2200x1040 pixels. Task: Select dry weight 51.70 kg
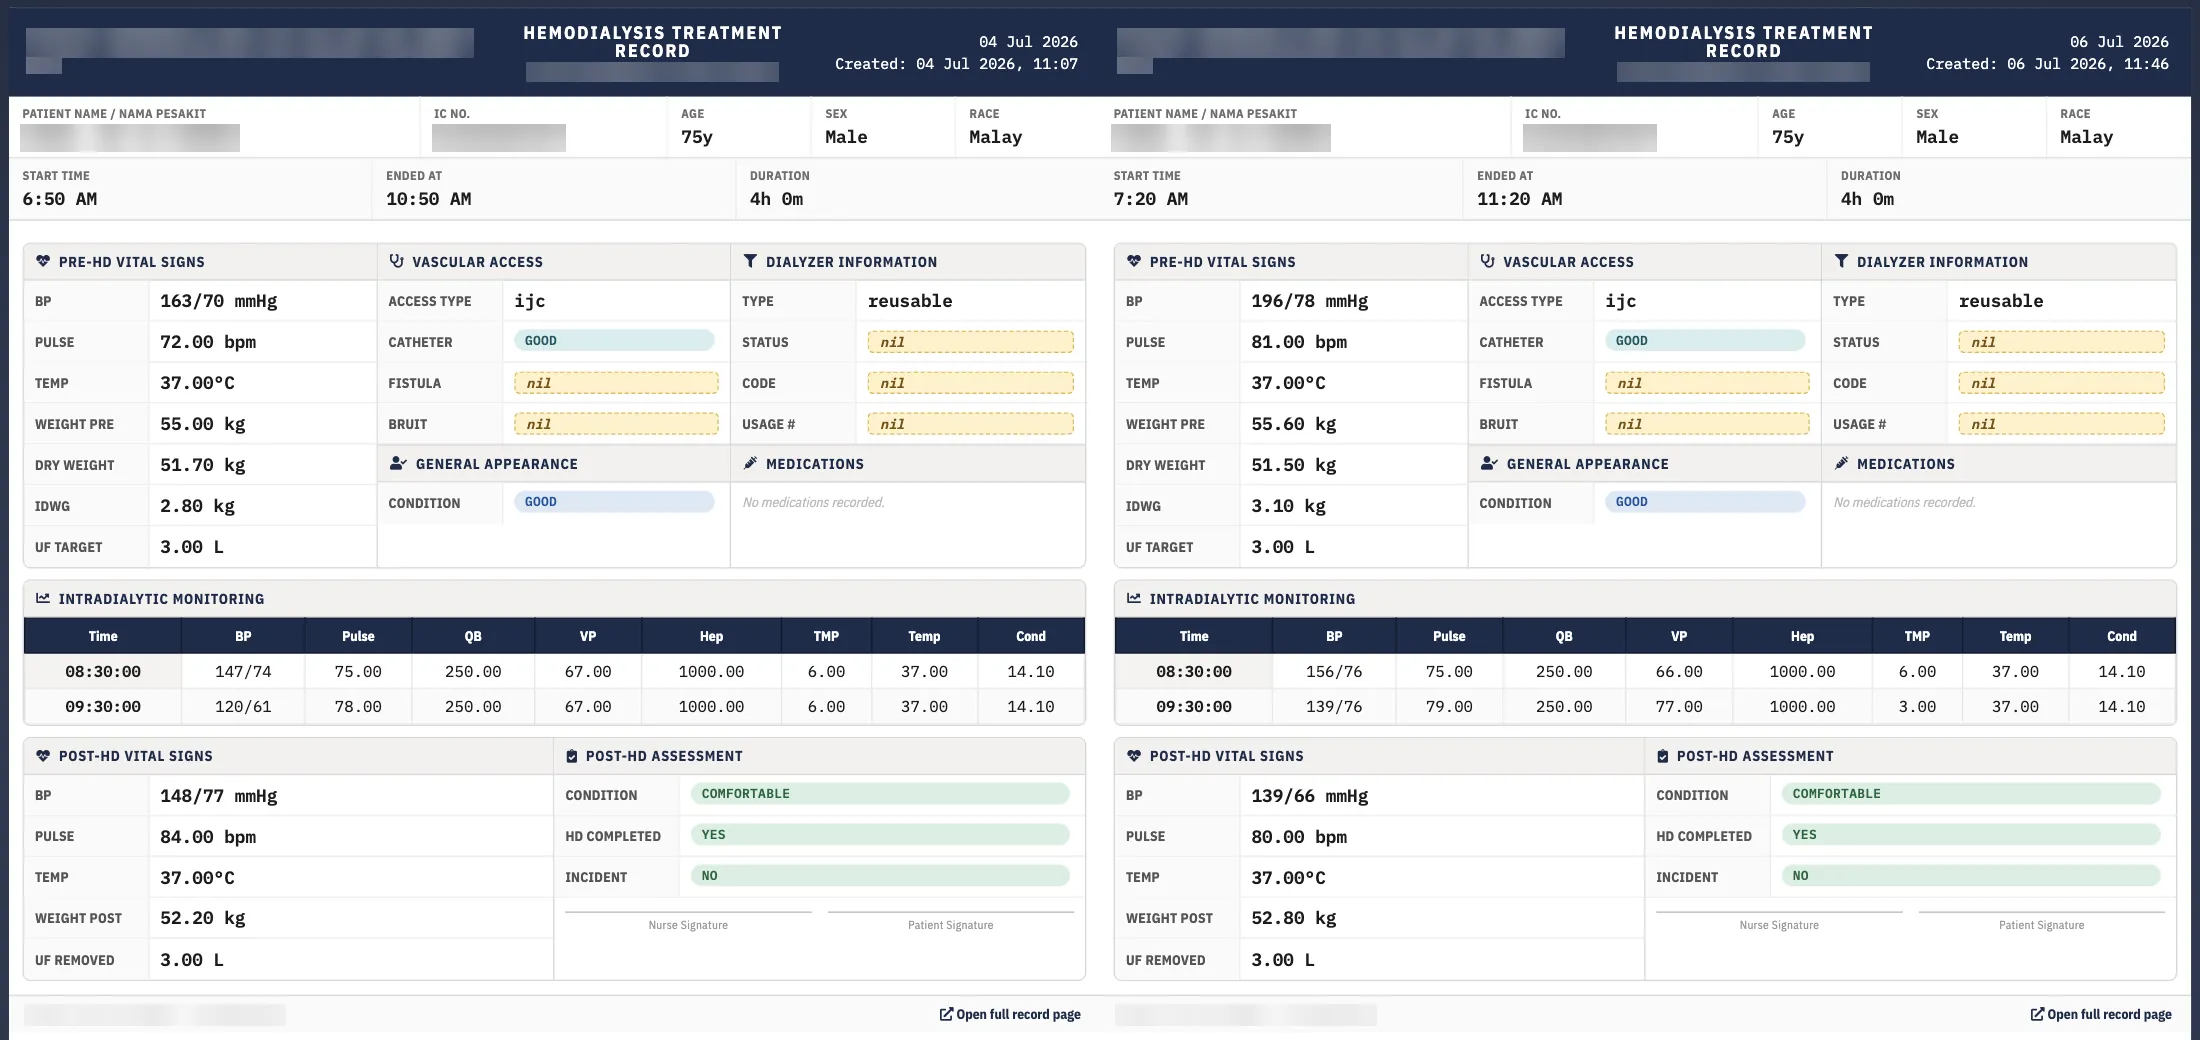pyautogui.click(x=203, y=465)
